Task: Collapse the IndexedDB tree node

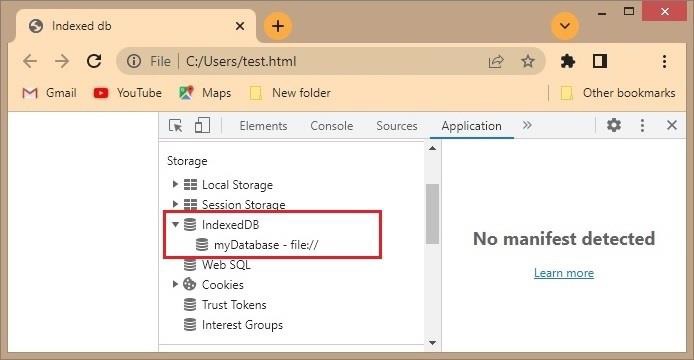Action: click(x=175, y=225)
